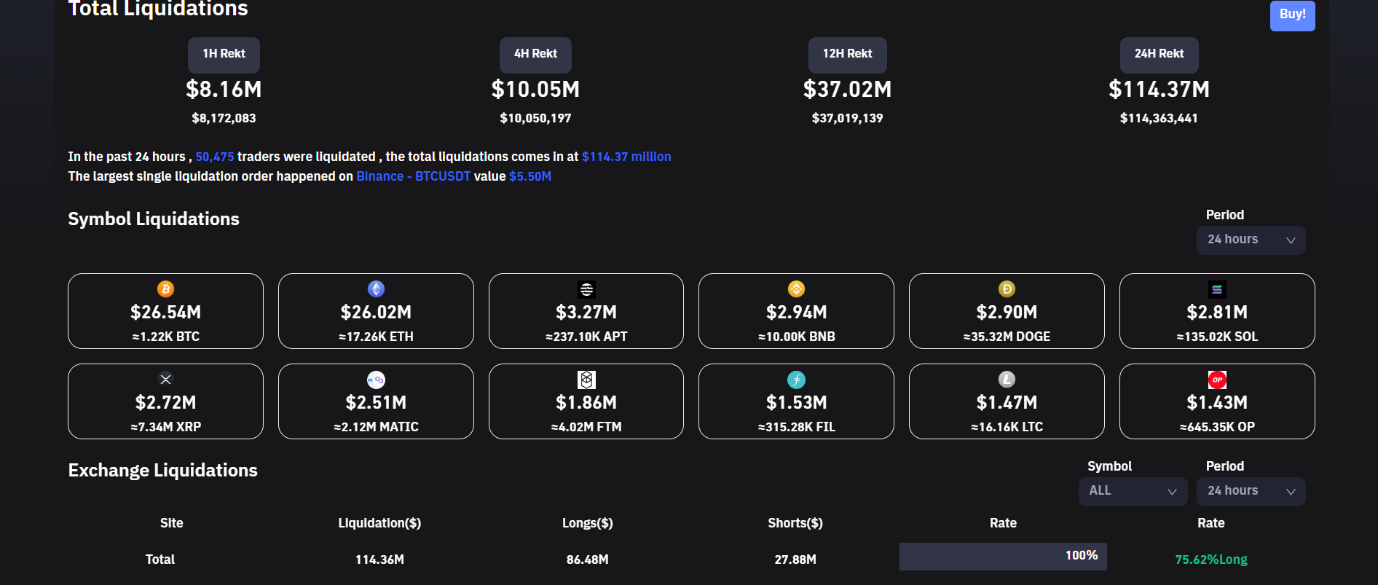The image size is (1378, 585).
Task: Click the $2.81M SOL value
Action: (x=1217, y=313)
